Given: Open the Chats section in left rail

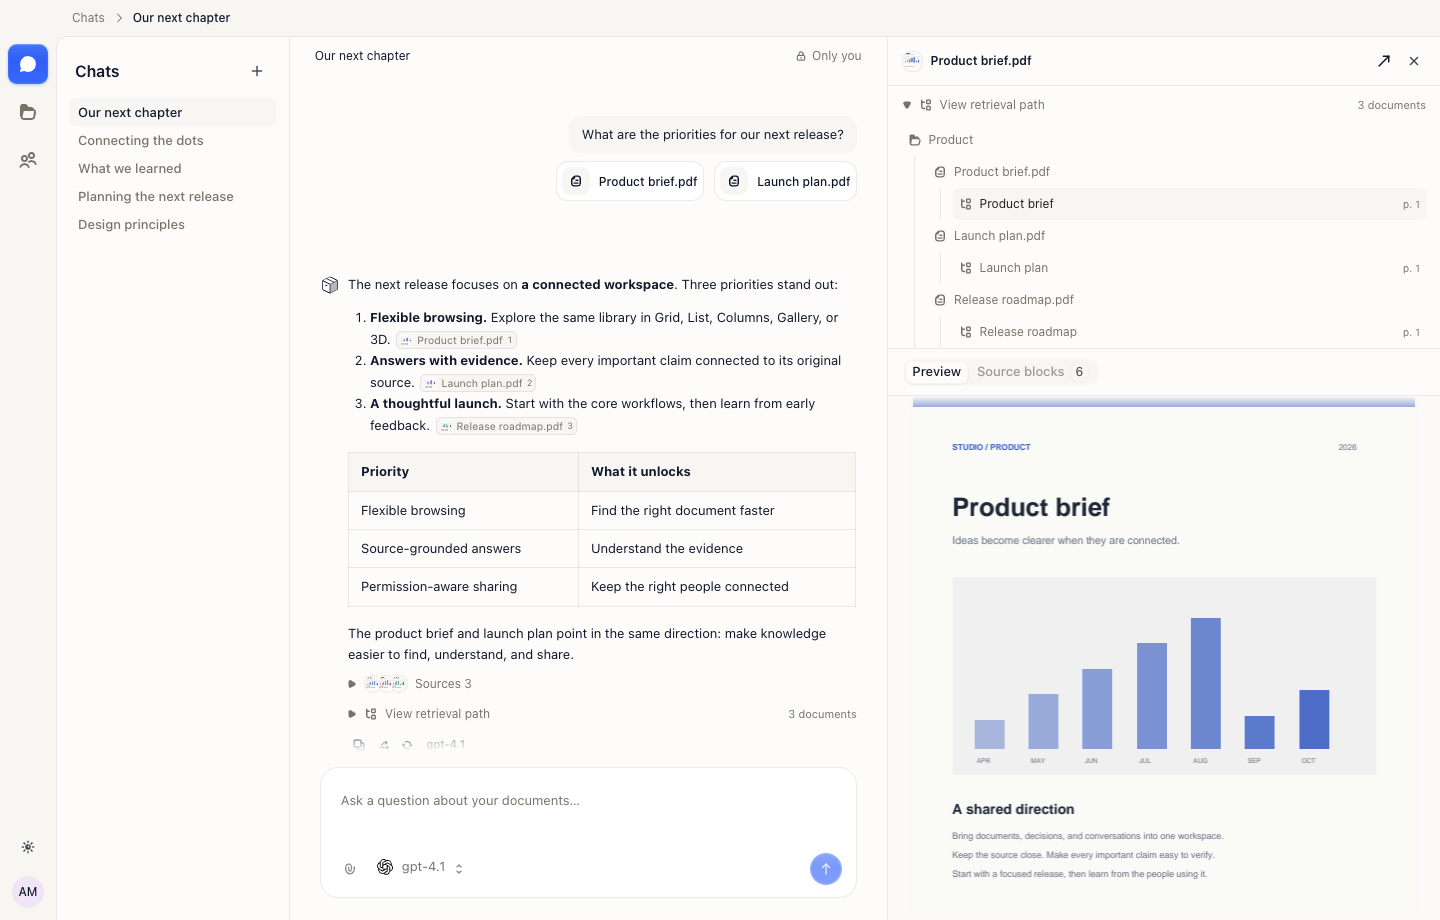Looking at the screenshot, I should tap(28, 64).
